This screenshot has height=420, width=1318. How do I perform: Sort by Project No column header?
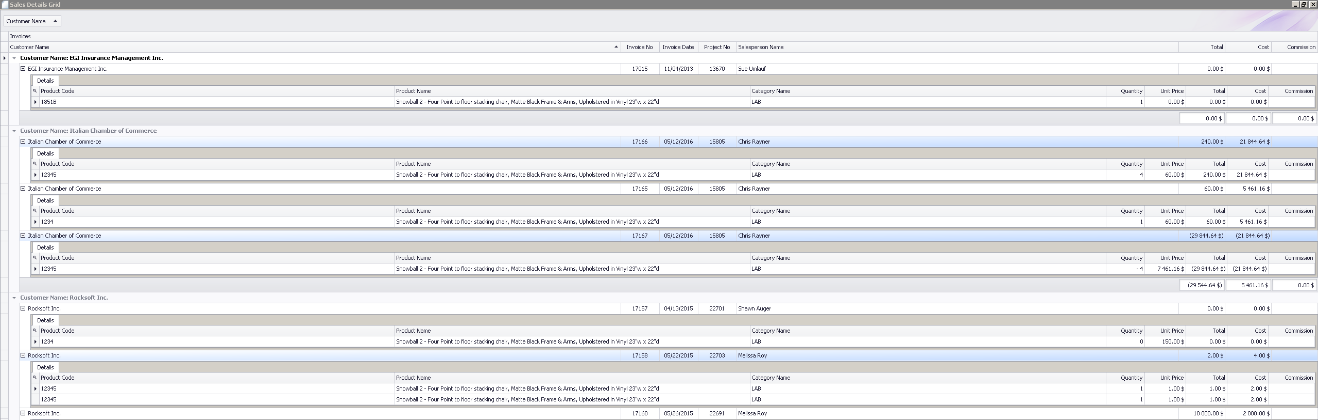716,47
